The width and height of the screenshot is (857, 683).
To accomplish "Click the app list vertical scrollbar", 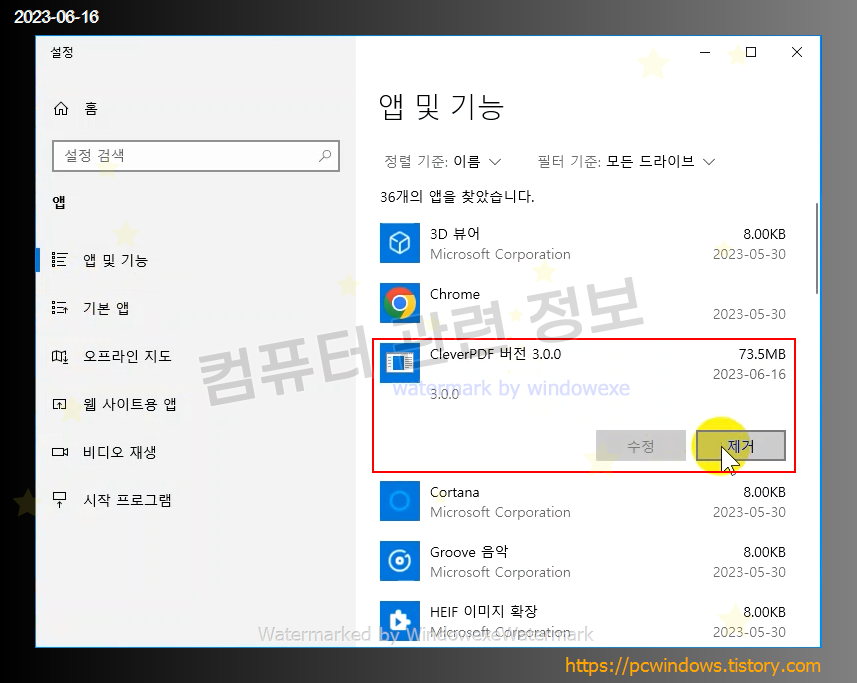I will 817,249.
